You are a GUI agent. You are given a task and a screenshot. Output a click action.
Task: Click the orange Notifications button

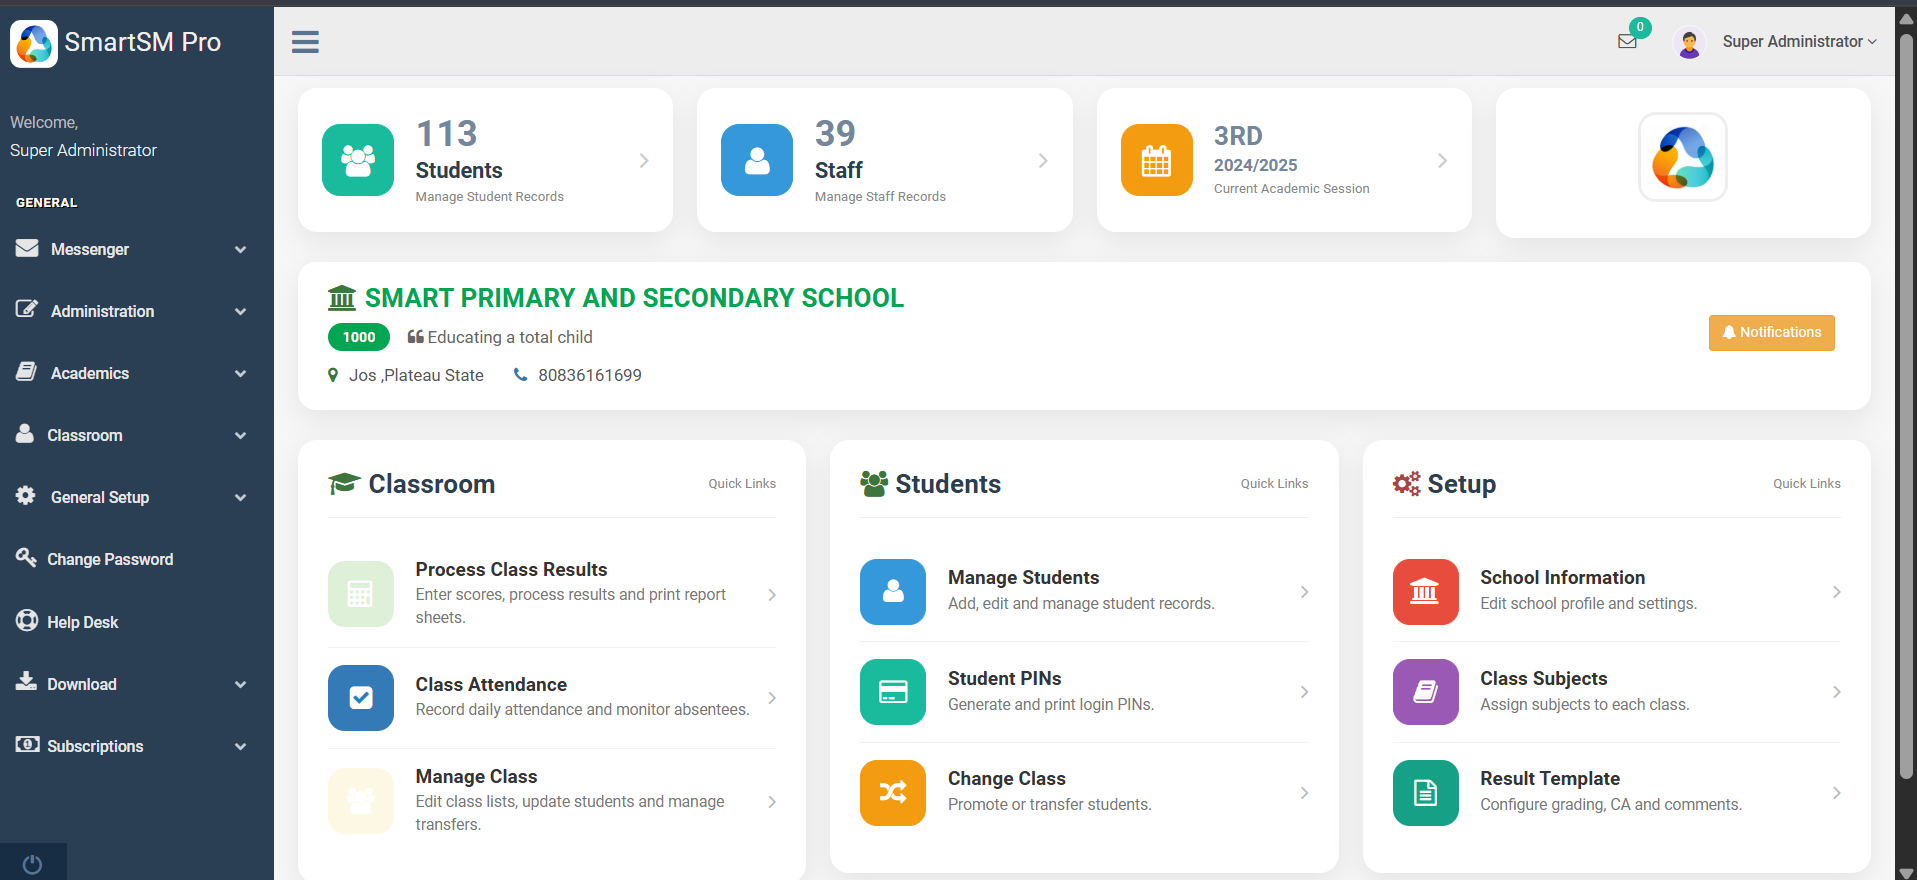[x=1771, y=333]
